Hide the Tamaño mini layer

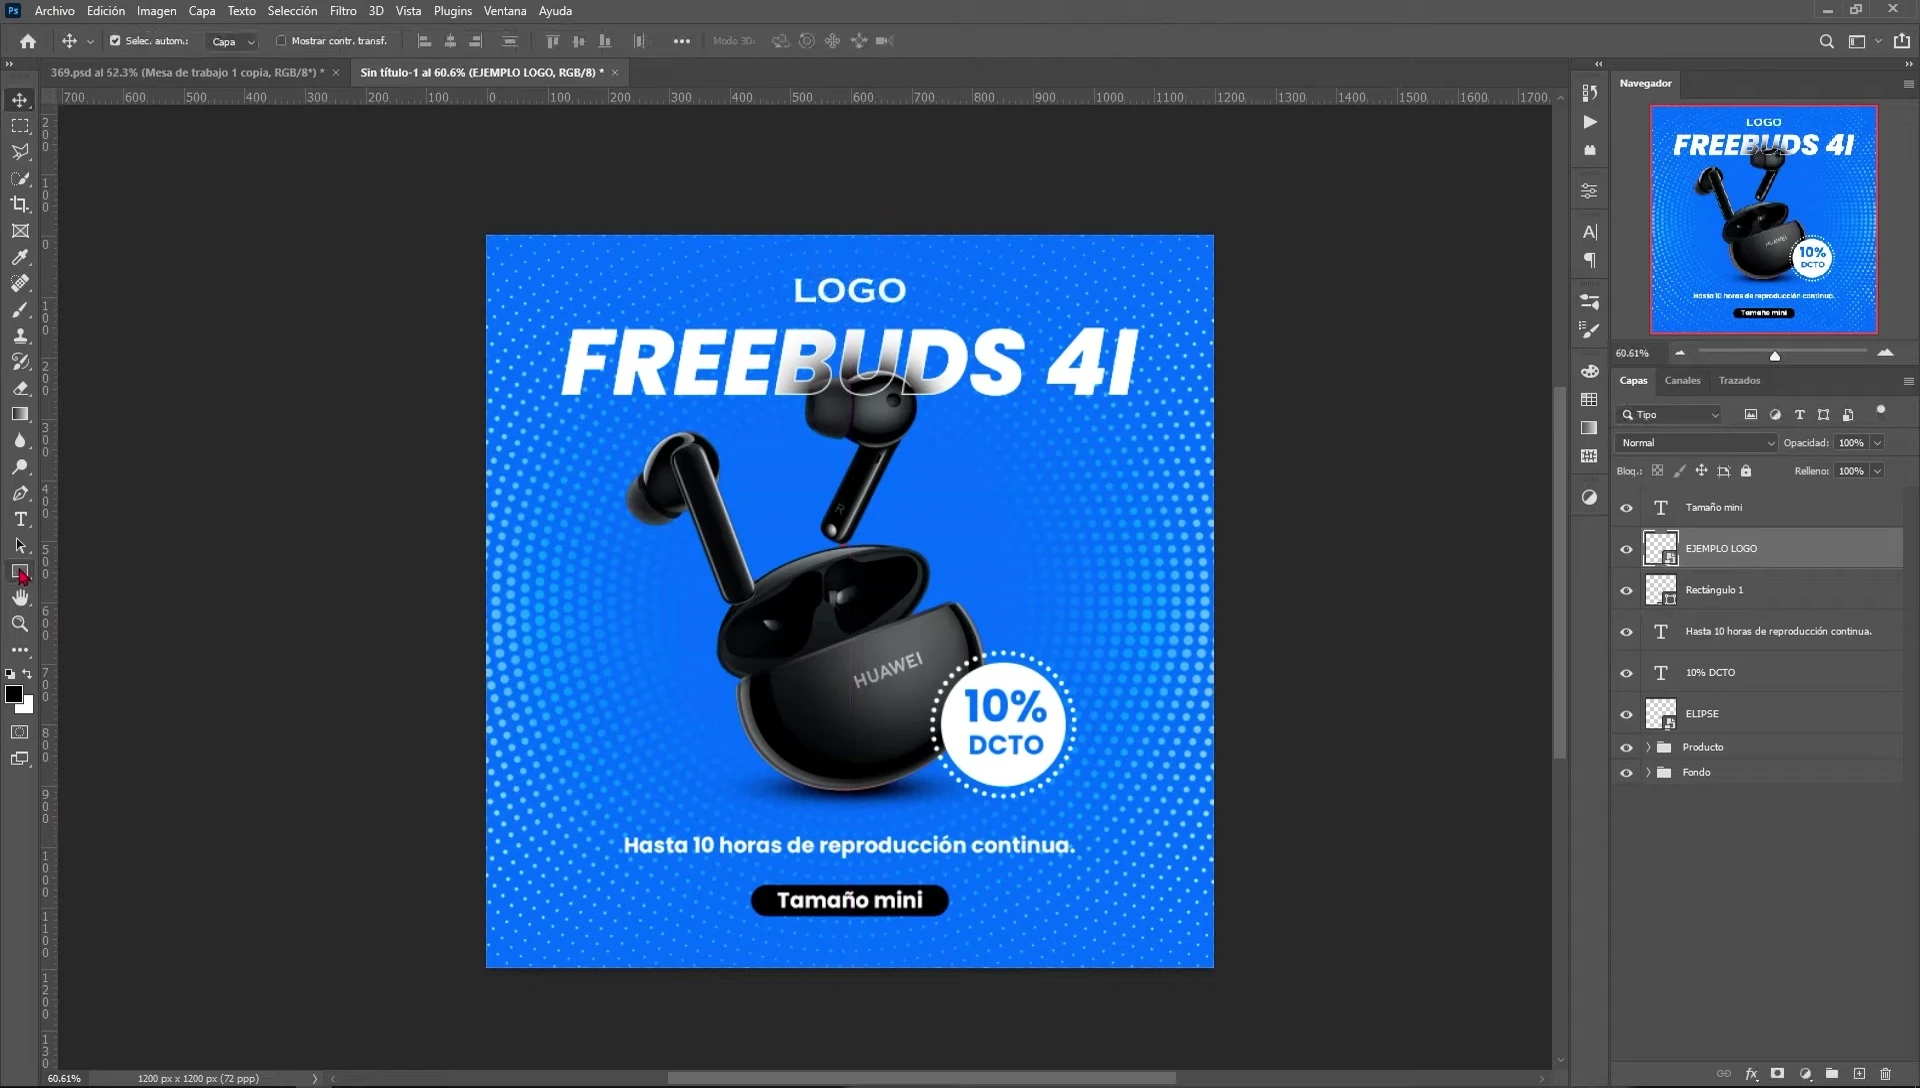click(x=1626, y=508)
